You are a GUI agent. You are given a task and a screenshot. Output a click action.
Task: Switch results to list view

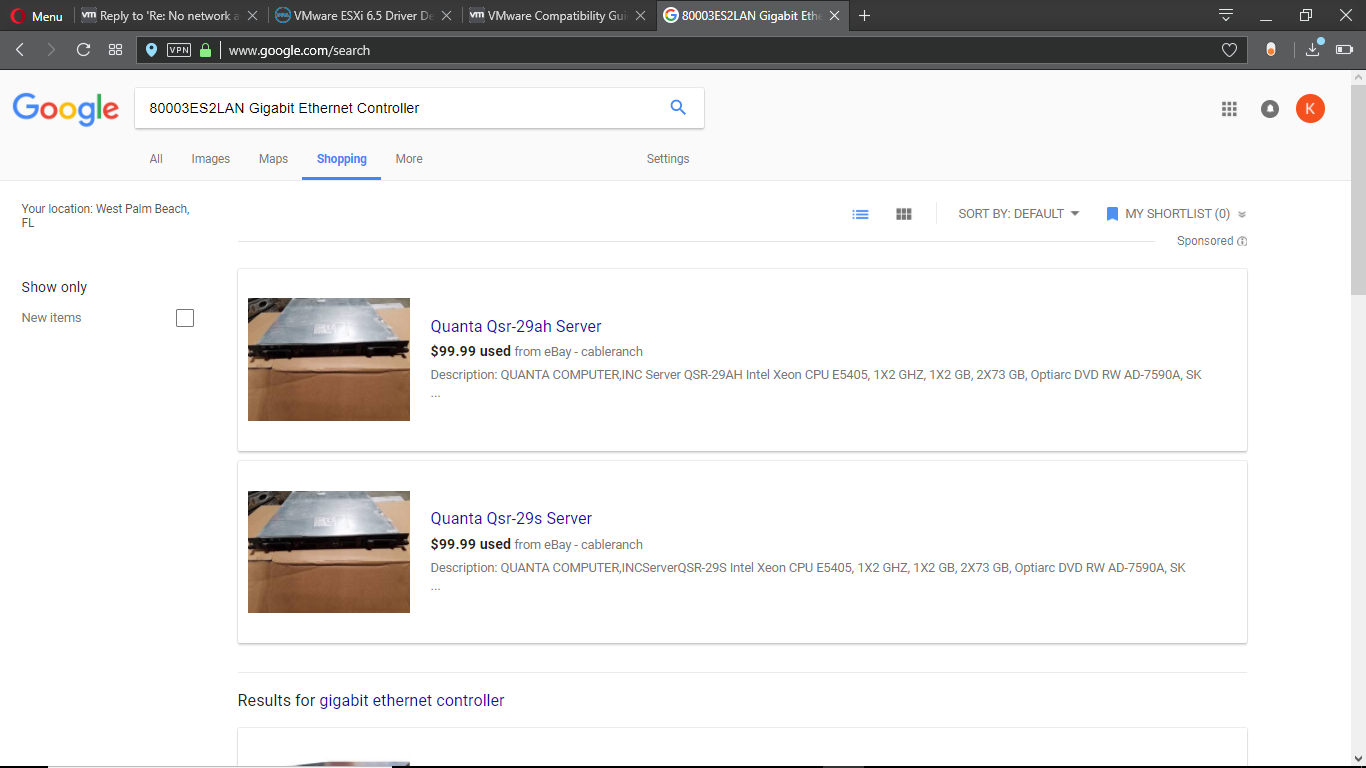click(x=860, y=214)
